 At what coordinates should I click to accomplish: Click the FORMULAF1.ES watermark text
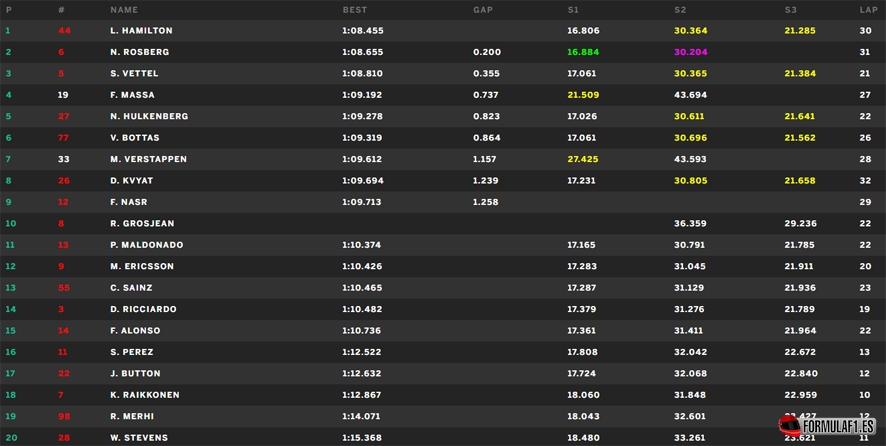pos(839,427)
